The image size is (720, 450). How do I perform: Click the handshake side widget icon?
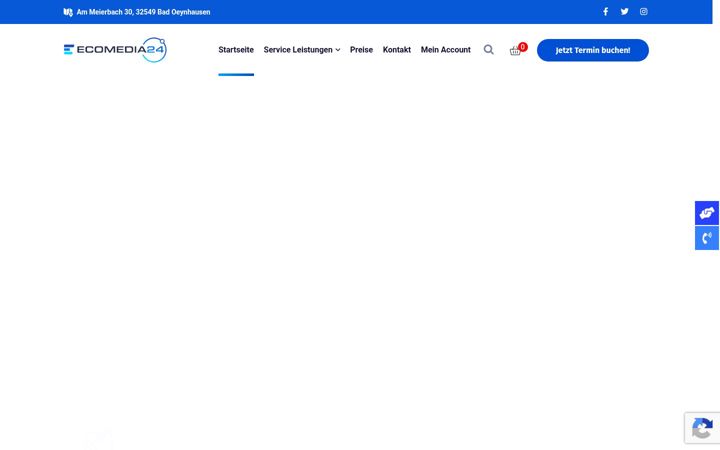click(x=707, y=213)
